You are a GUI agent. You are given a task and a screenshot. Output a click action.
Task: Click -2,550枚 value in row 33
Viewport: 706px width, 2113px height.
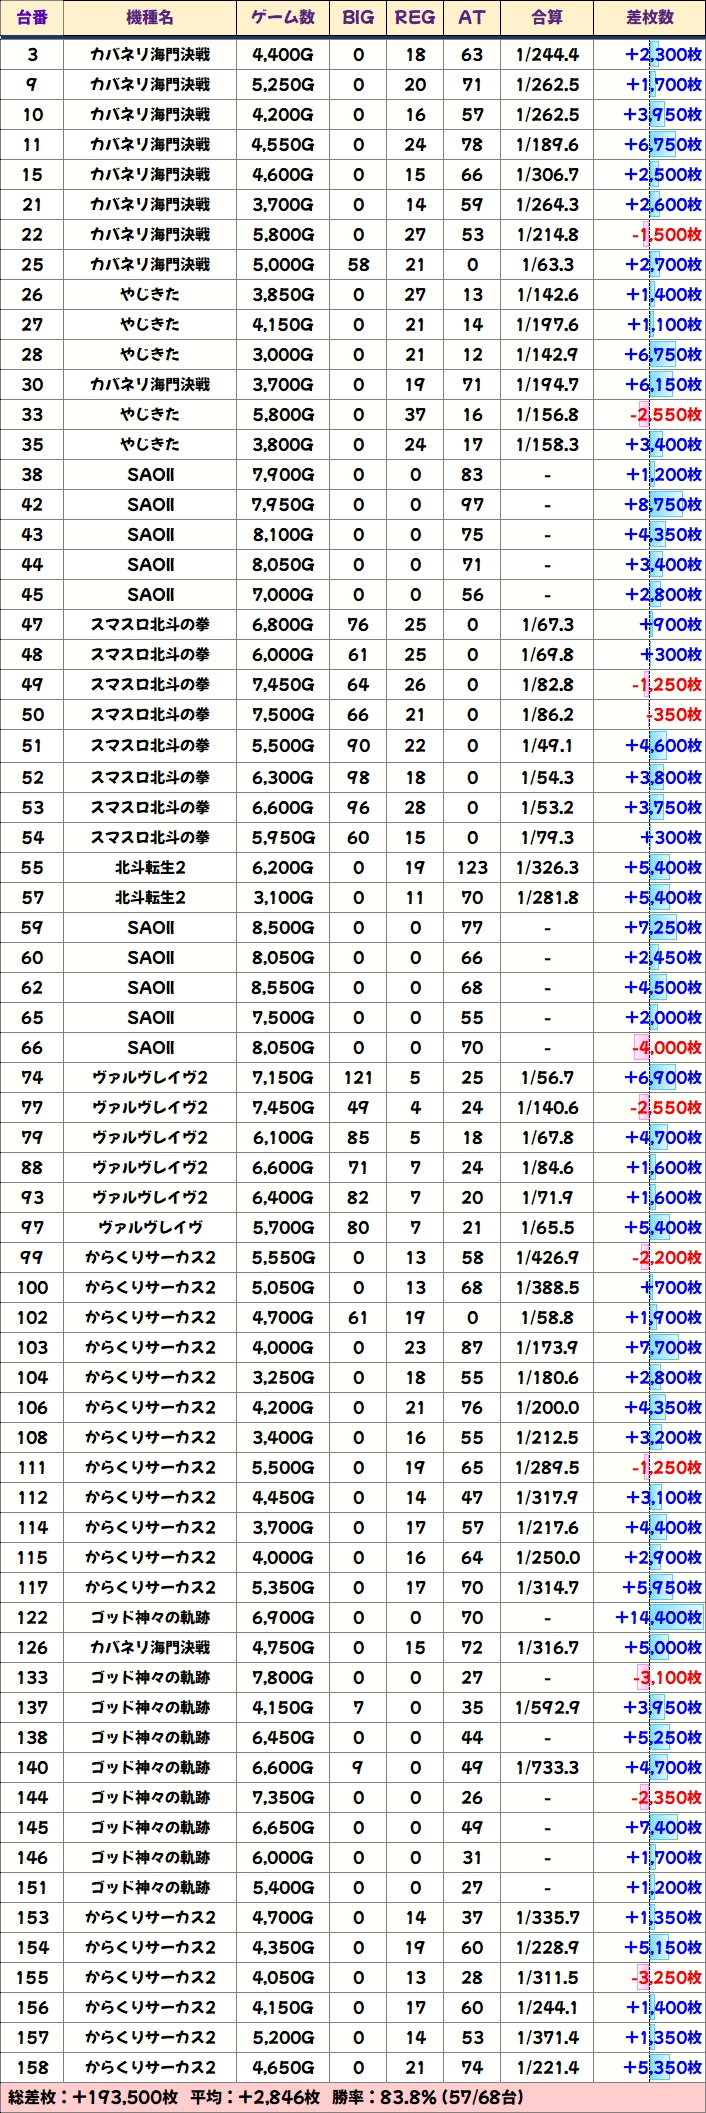pos(667,414)
